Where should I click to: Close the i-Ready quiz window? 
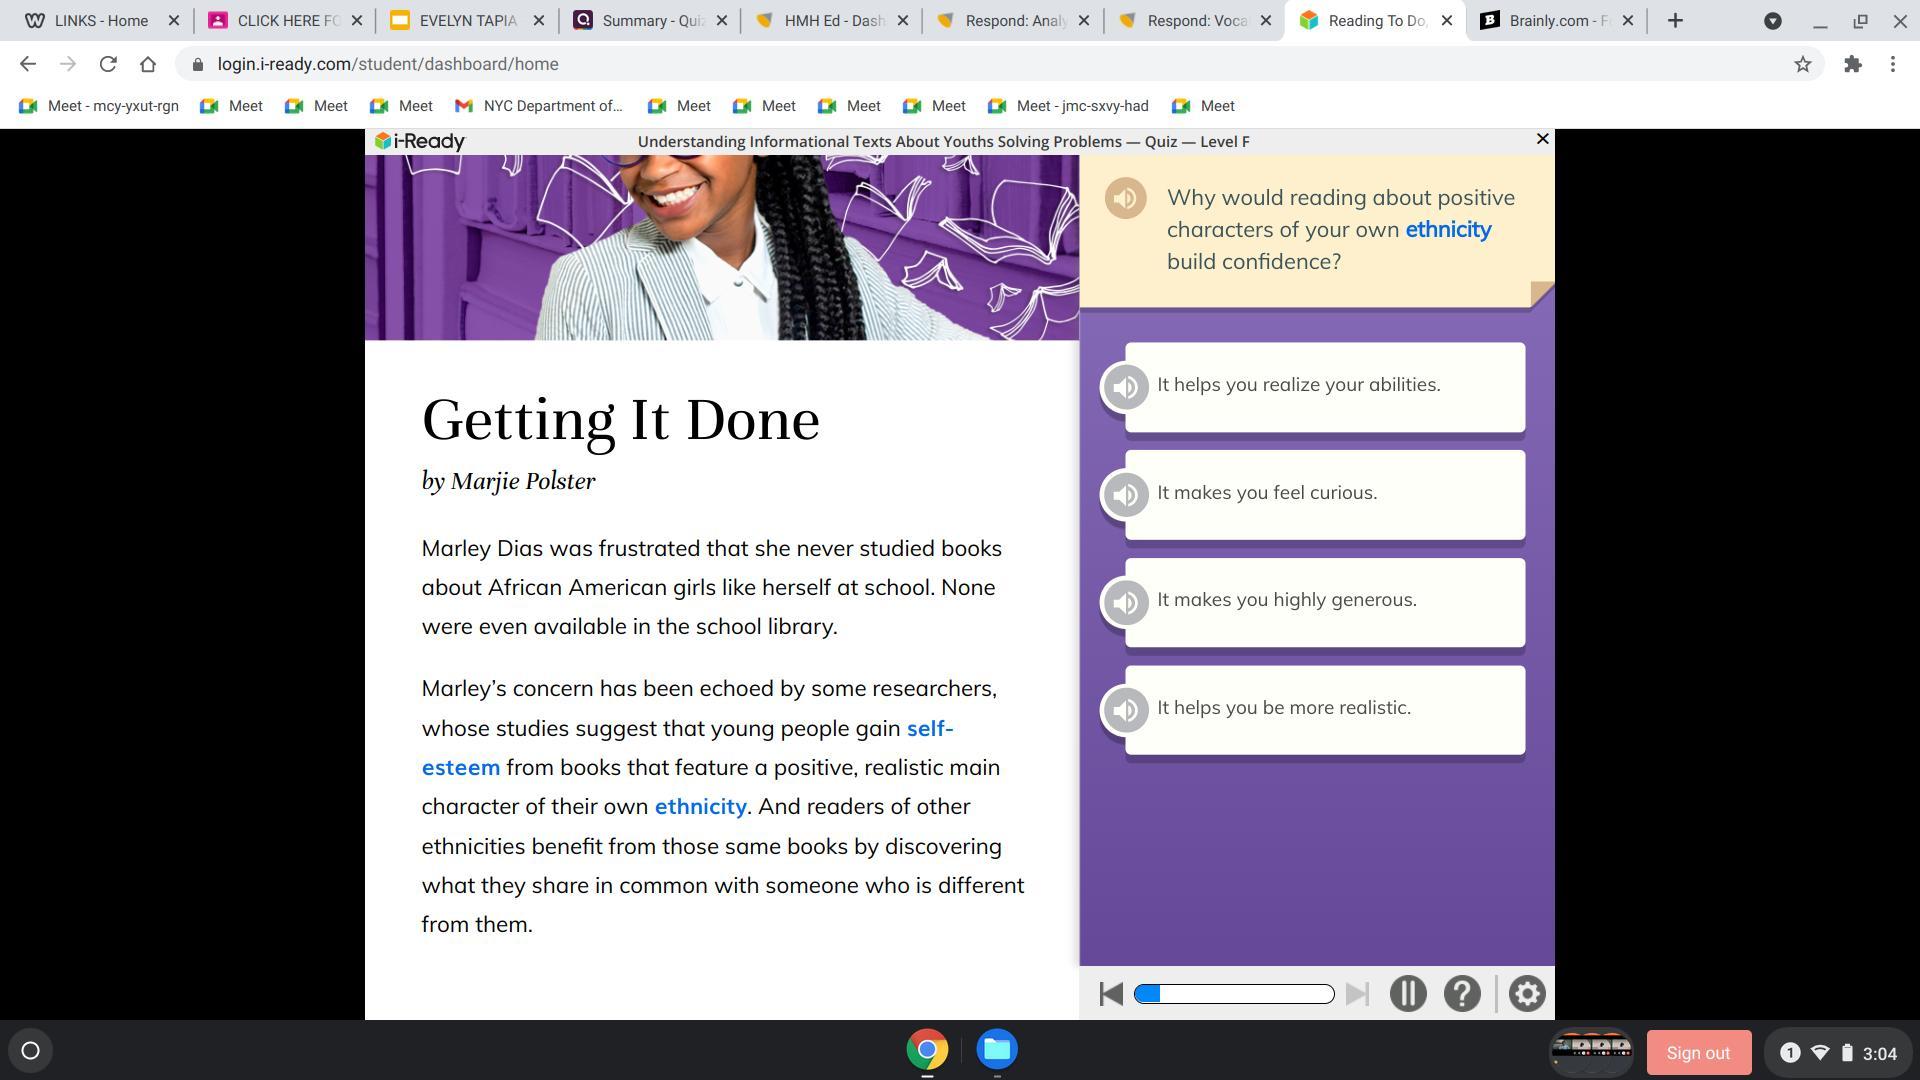[1542, 139]
